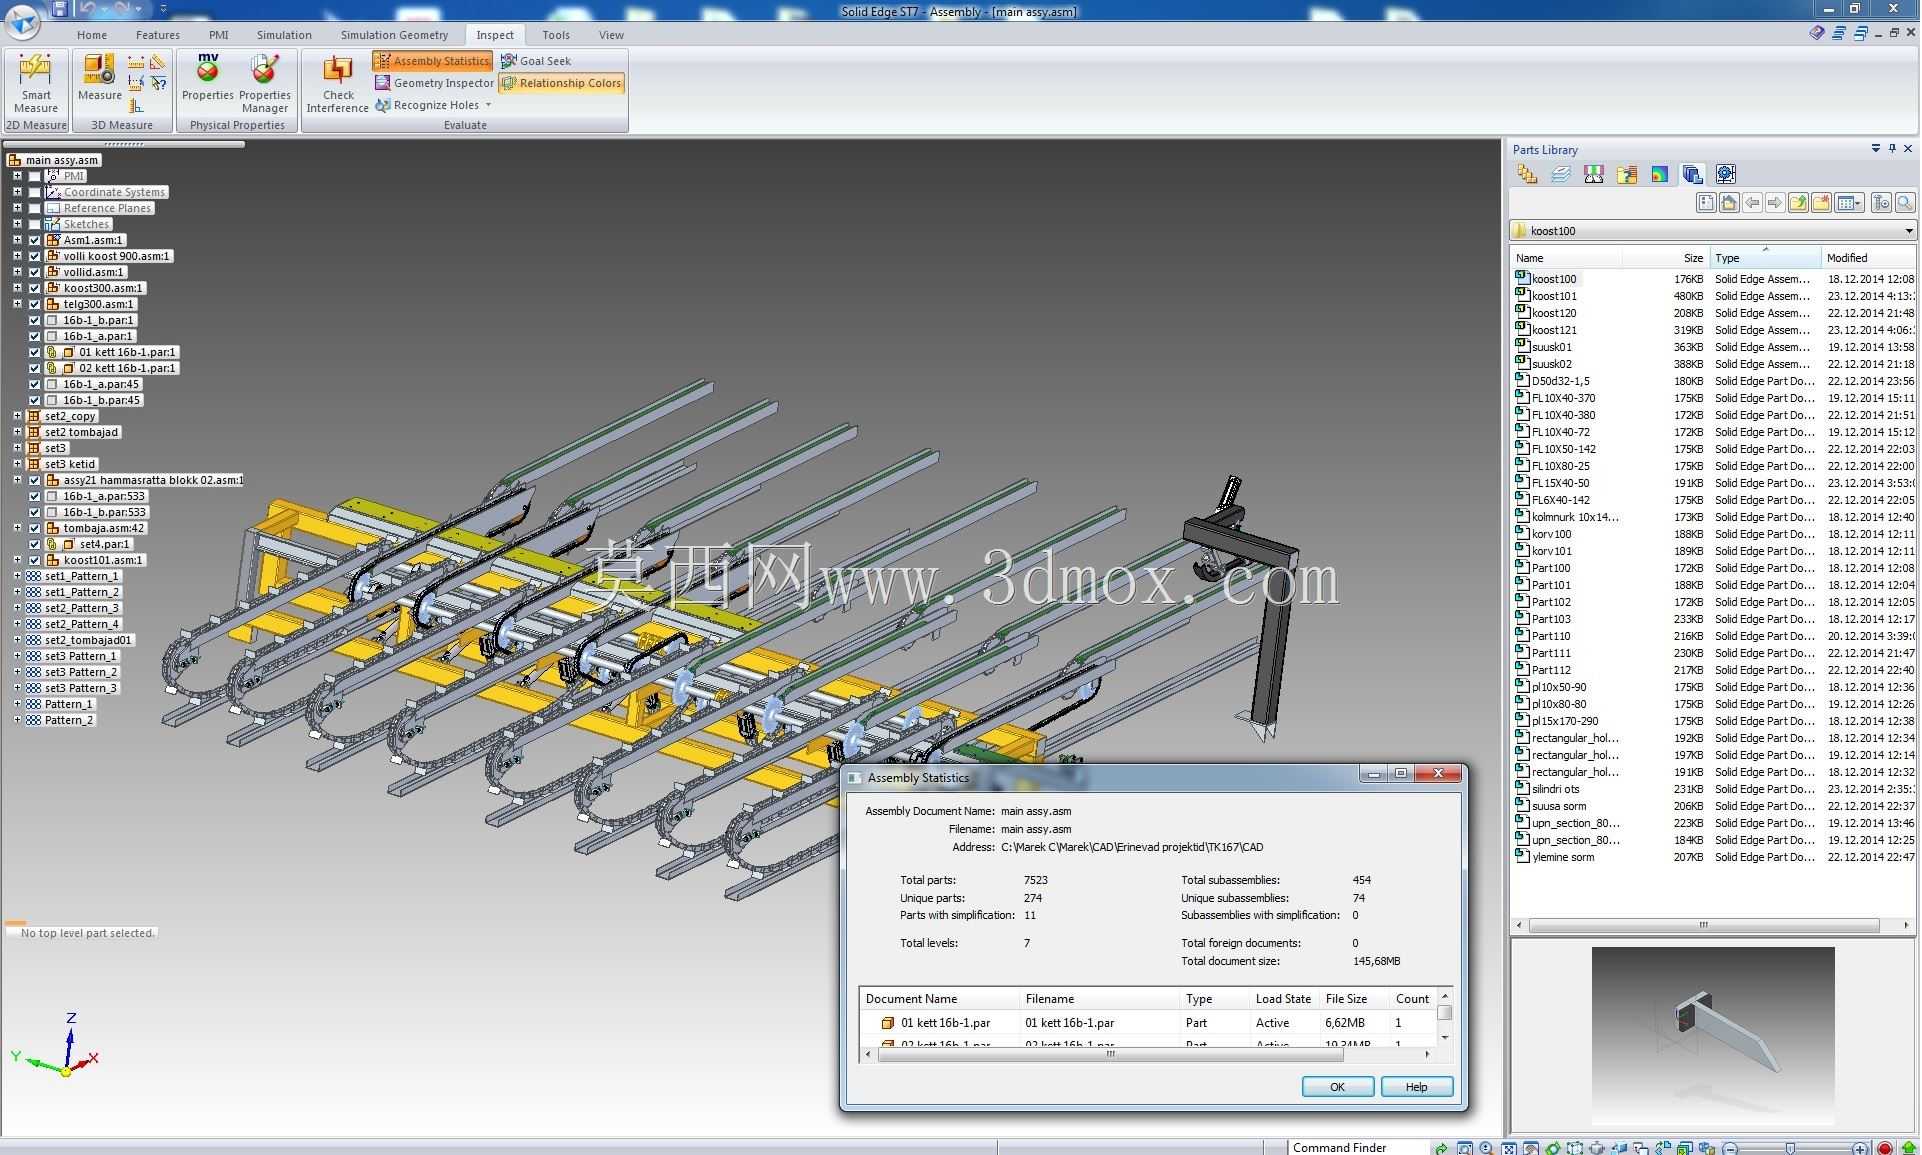Start the Goal Seek command
This screenshot has height=1155, width=1922.
click(x=536, y=61)
